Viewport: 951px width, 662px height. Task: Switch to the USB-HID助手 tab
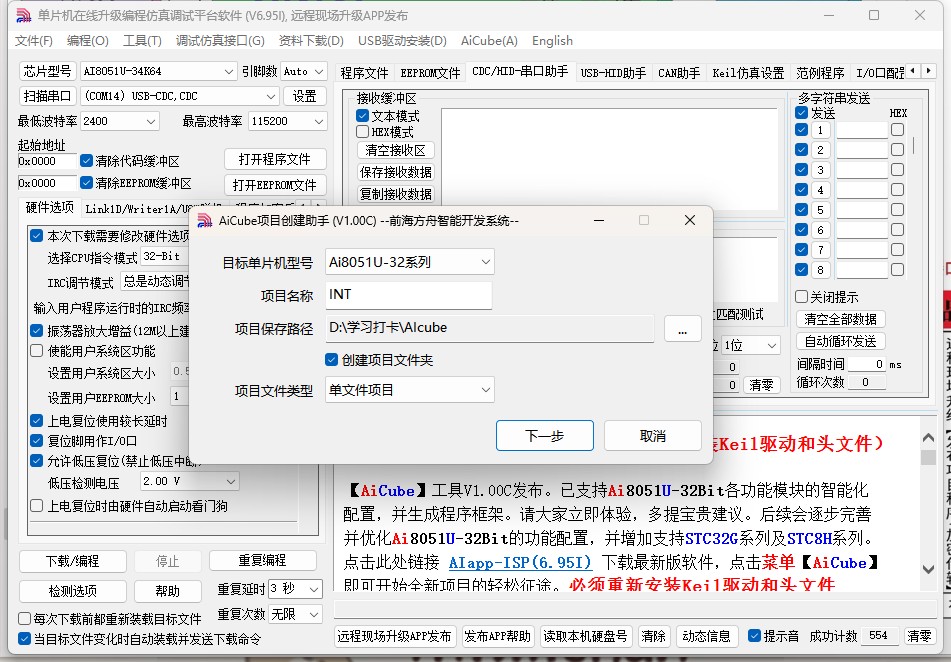613,73
